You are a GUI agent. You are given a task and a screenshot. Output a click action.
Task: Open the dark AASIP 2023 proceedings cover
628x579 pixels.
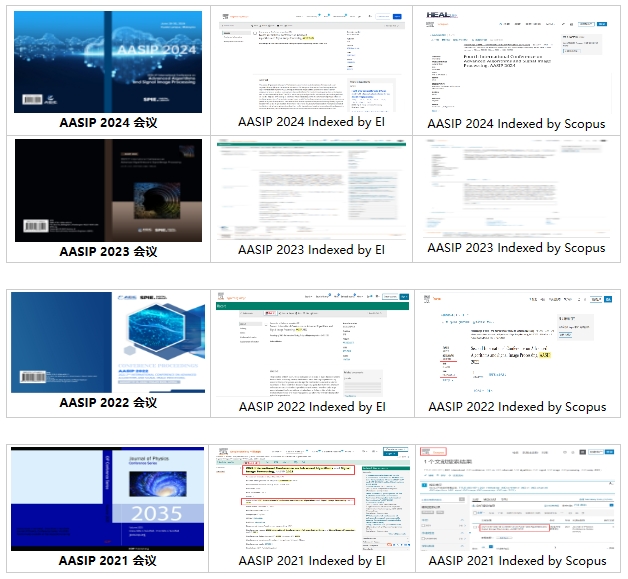coord(108,190)
